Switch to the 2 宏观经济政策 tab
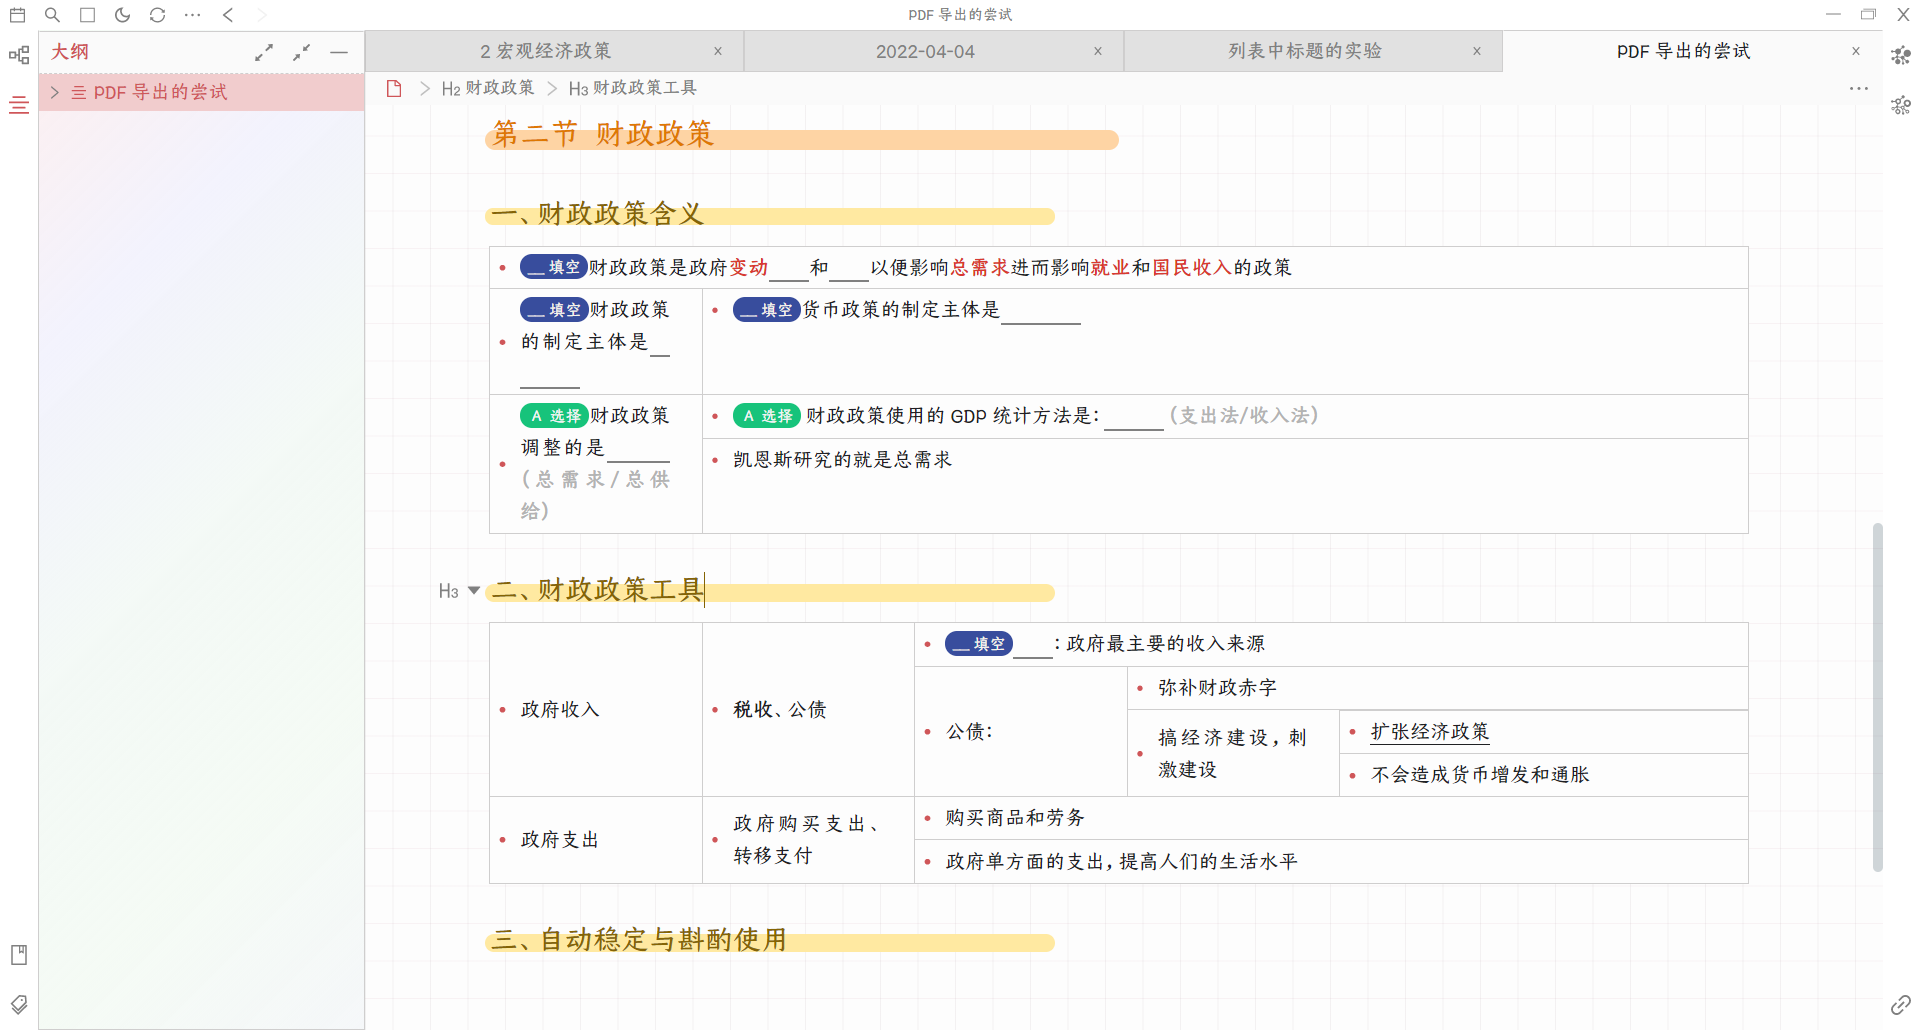Image resolution: width=1920 pixels, height=1030 pixels. click(545, 51)
